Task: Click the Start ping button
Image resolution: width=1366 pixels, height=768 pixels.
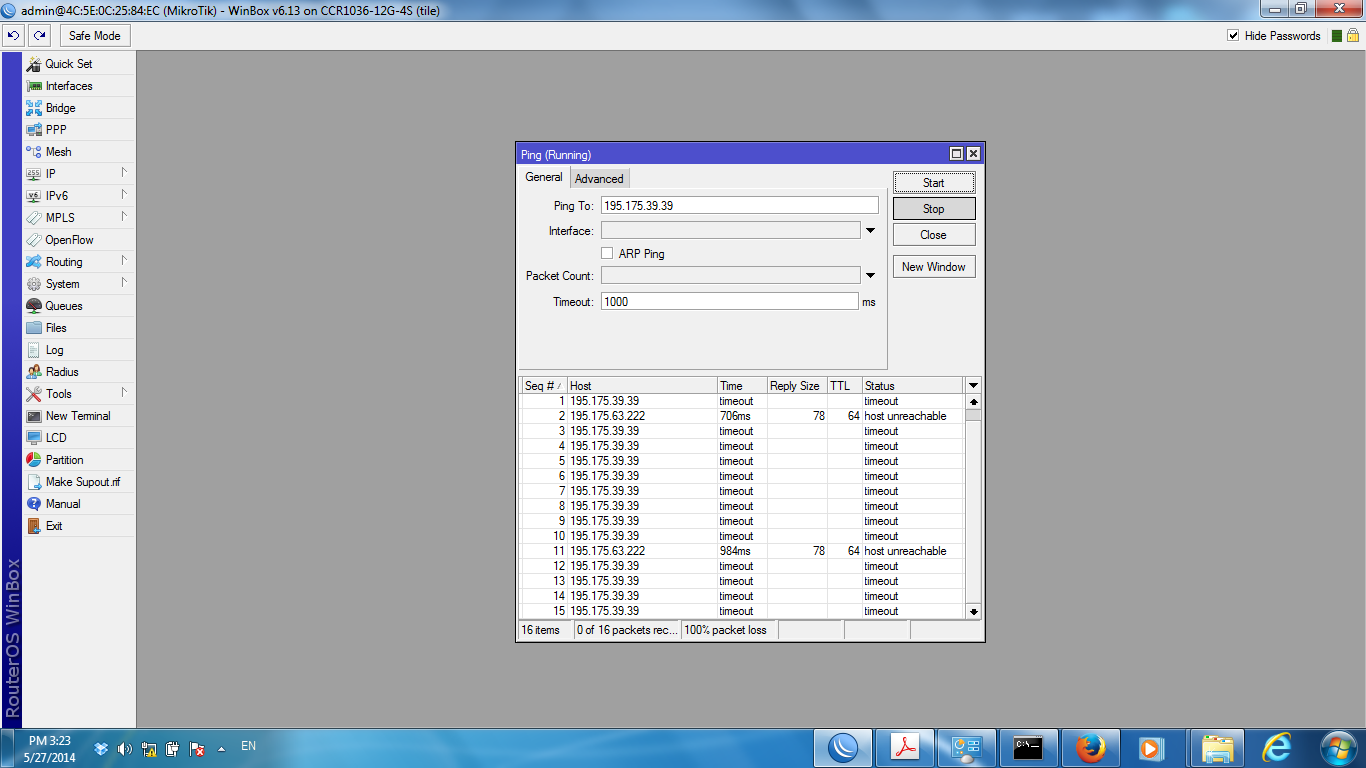Action: [934, 183]
